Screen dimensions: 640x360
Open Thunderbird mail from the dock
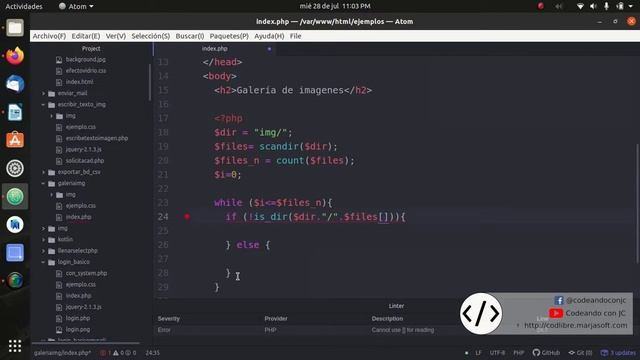click(x=15, y=84)
